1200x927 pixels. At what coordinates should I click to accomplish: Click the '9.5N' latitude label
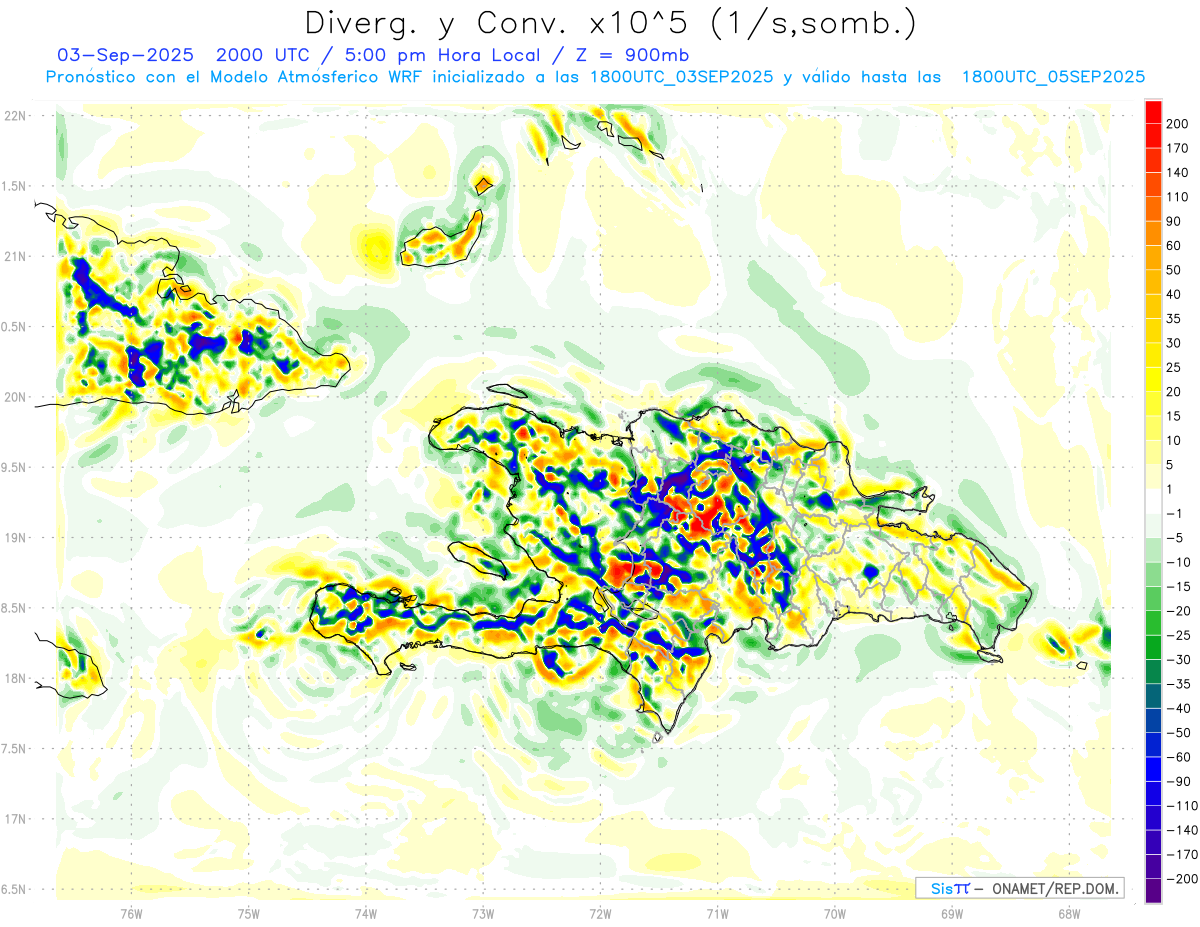(x=14, y=467)
